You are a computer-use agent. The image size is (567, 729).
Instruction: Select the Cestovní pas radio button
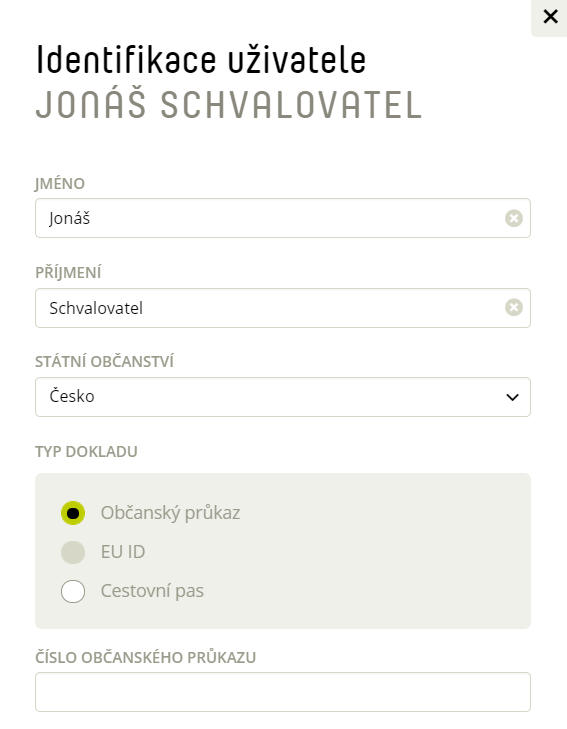(x=73, y=591)
